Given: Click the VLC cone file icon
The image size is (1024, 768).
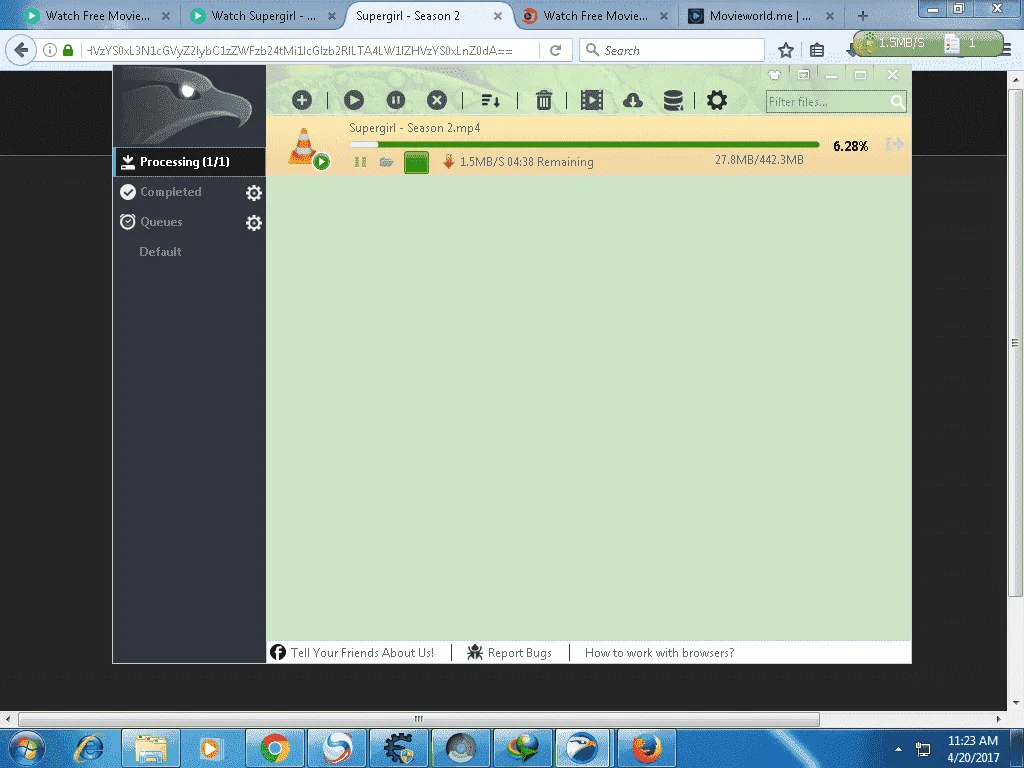Looking at the screenshot, I should [302, 145].
